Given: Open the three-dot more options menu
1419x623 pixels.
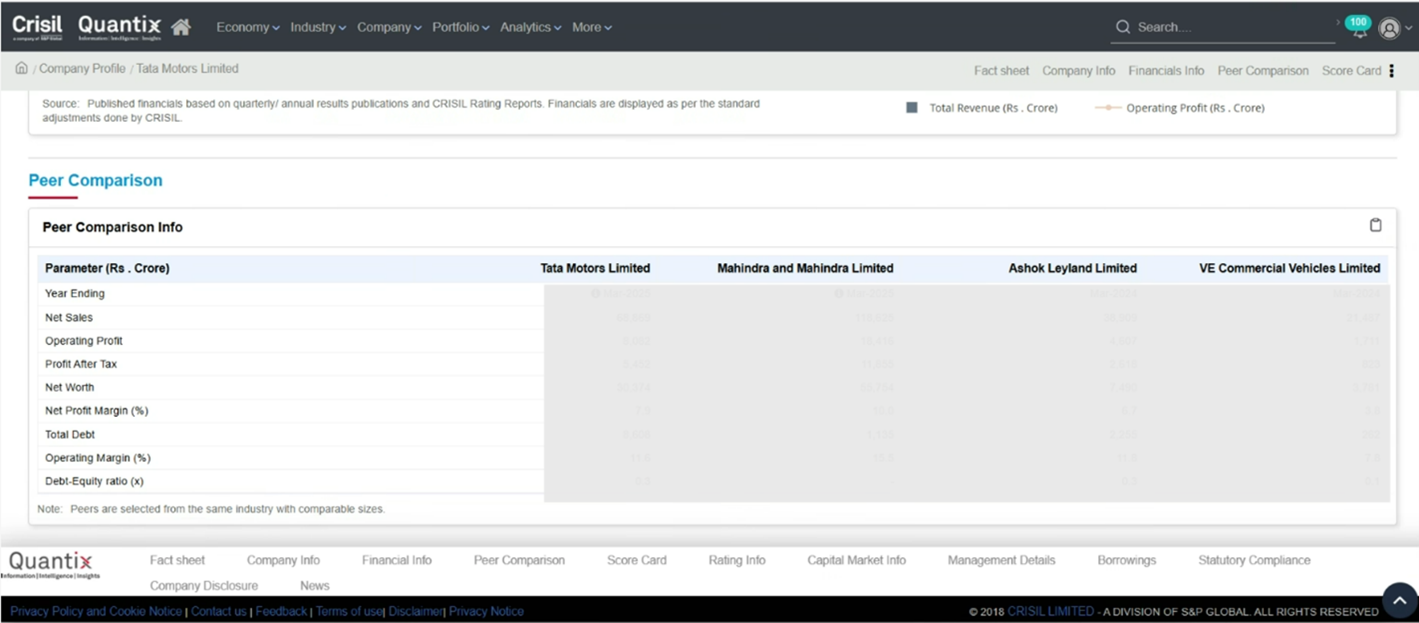Looking at the screenshot, I should tap(1391, 71).
